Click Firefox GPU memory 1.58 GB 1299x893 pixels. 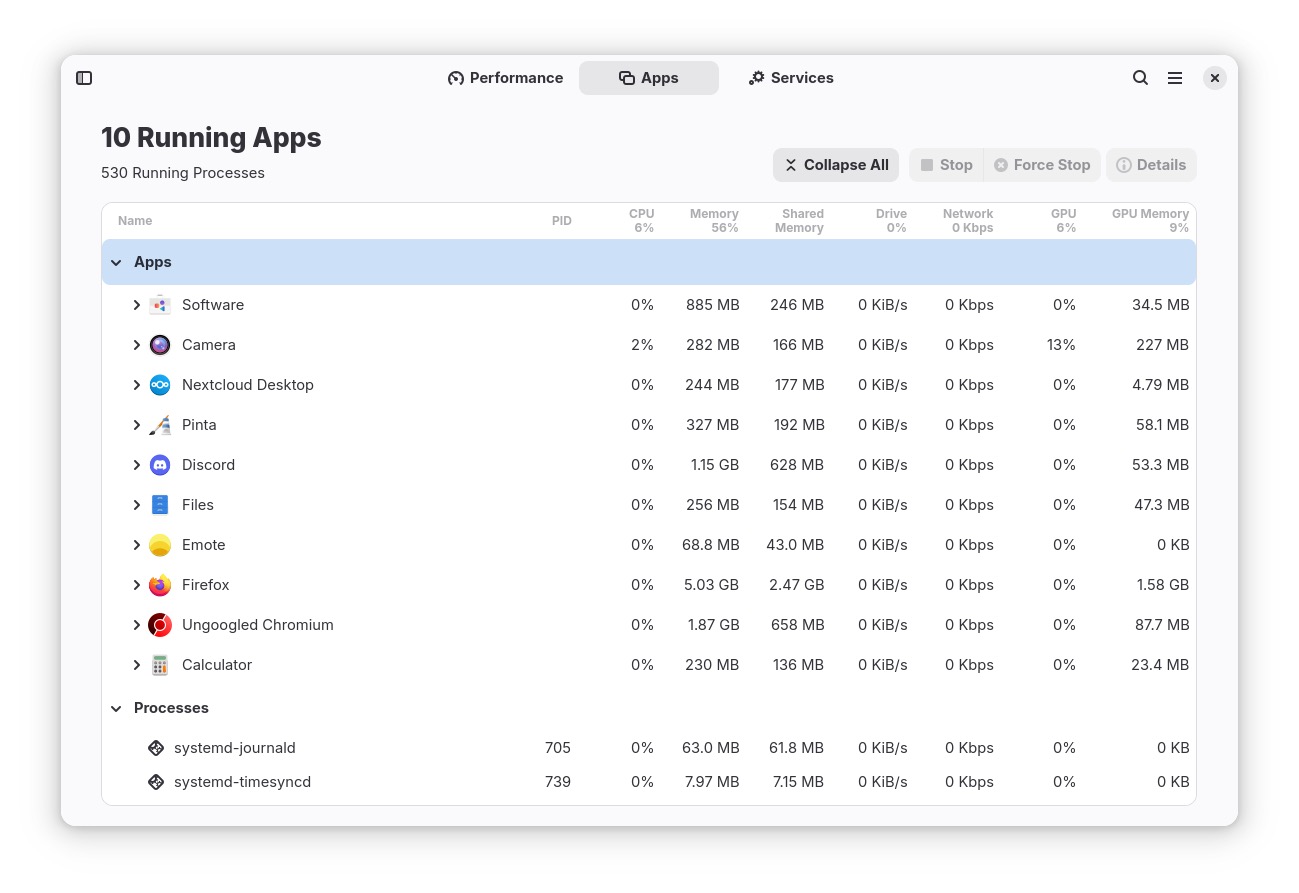click(1162, 585)
